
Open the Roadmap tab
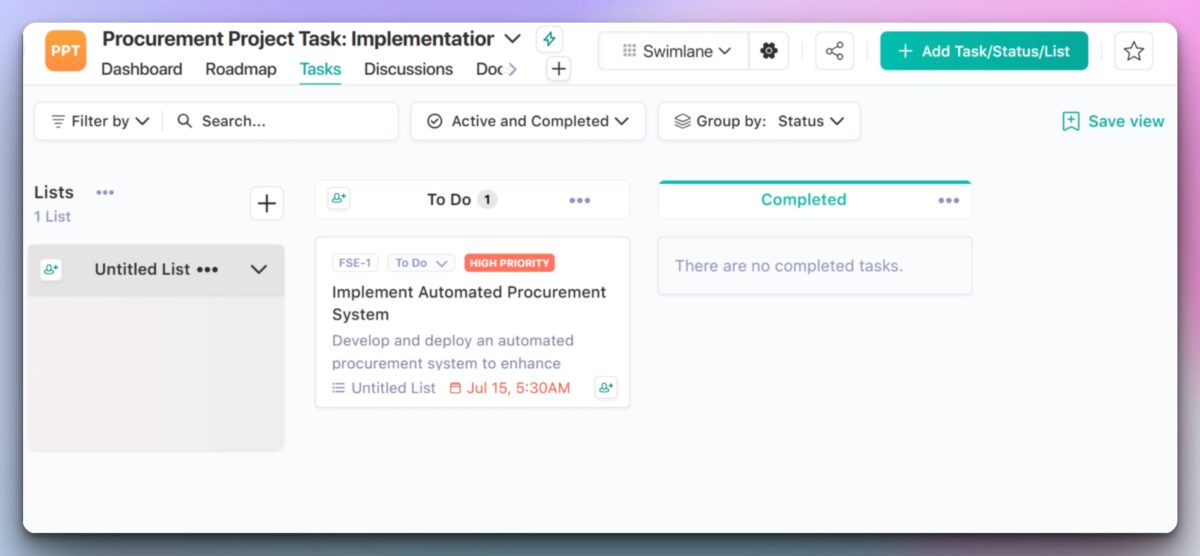pos(241,69)
